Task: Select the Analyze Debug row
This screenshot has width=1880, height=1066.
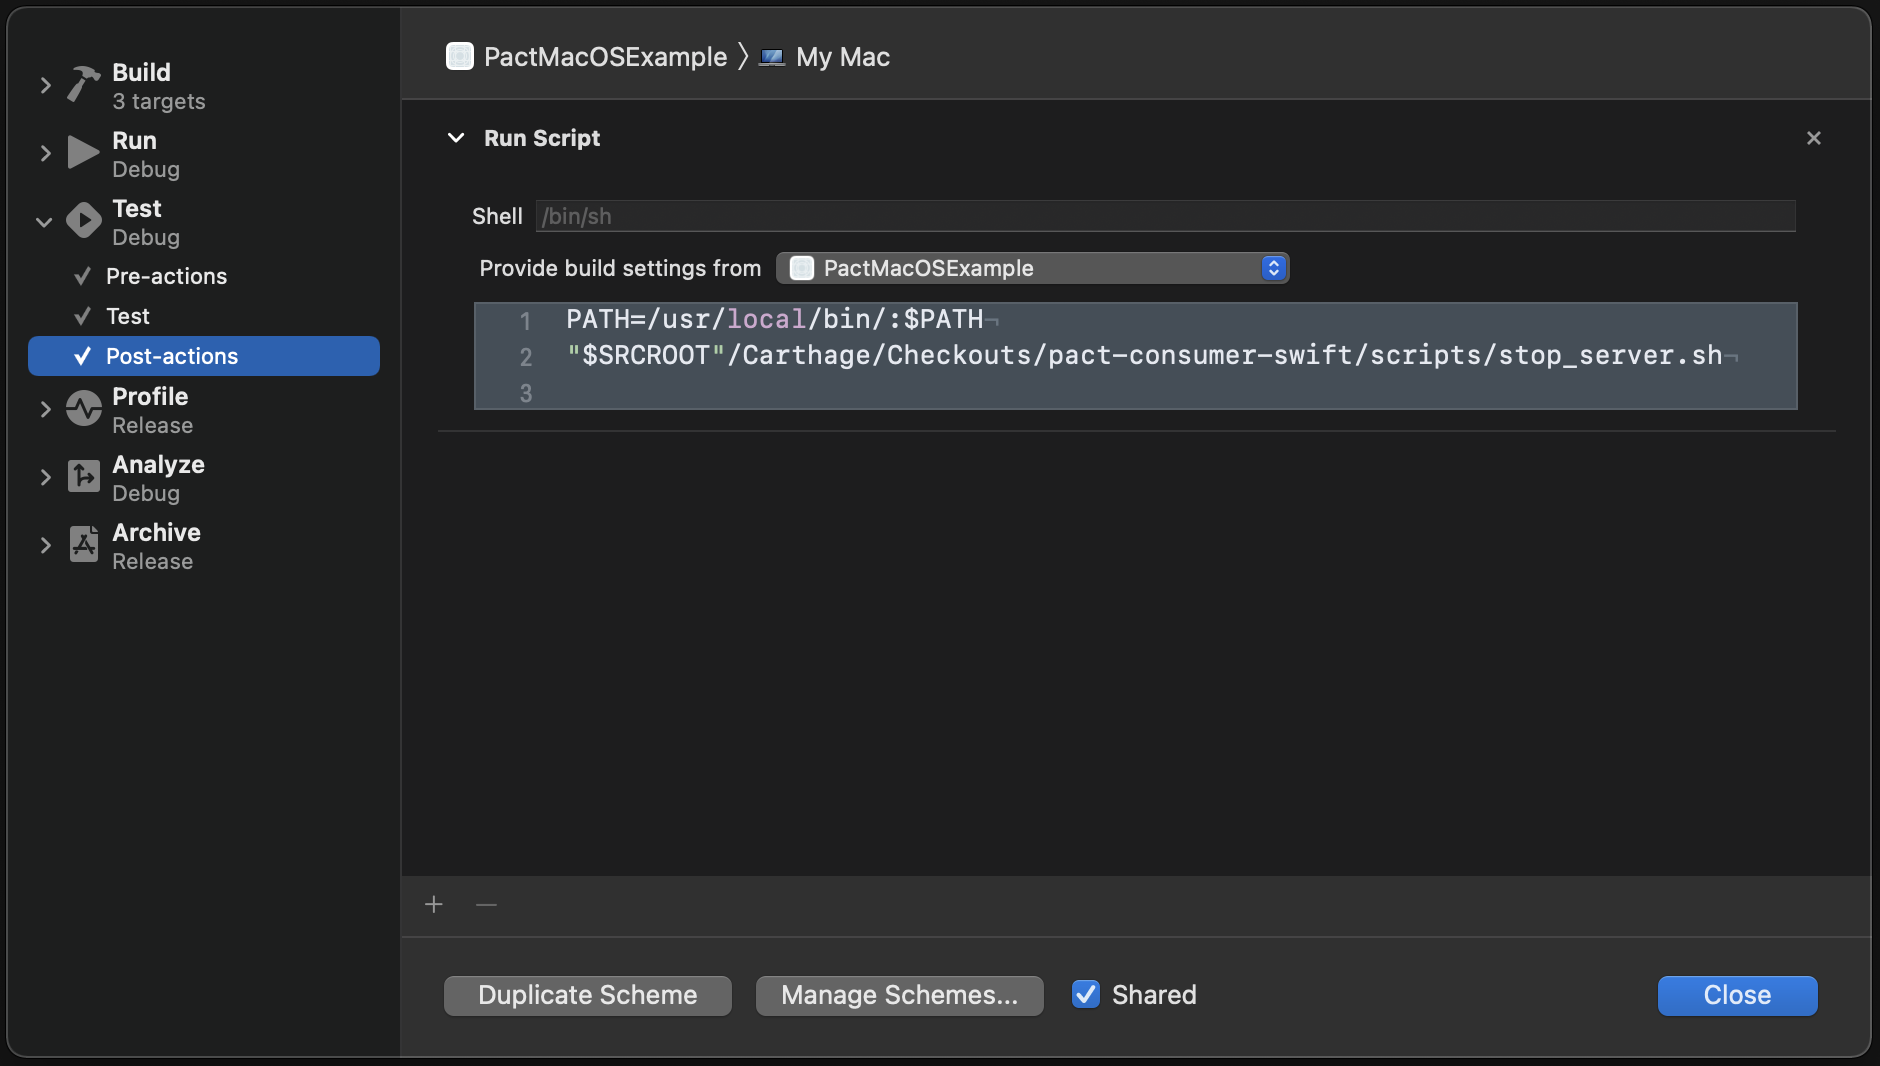Action: [x=204, y=478]
